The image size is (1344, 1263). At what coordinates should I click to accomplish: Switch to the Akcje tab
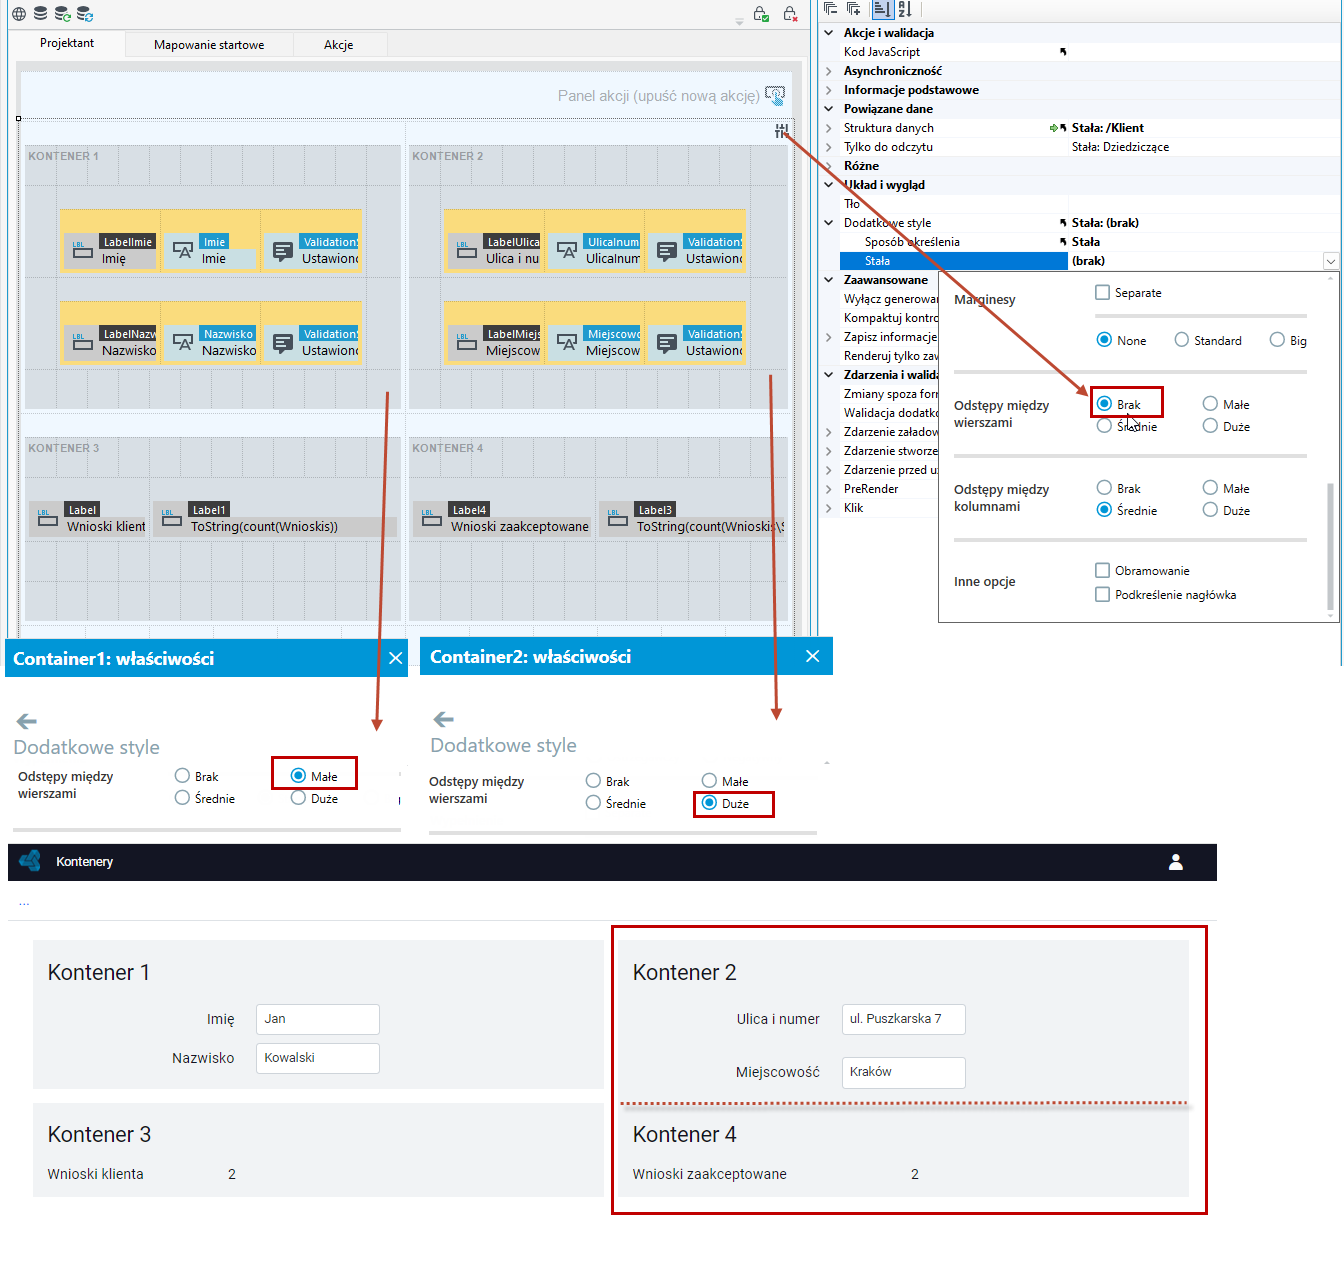(339, 45)
